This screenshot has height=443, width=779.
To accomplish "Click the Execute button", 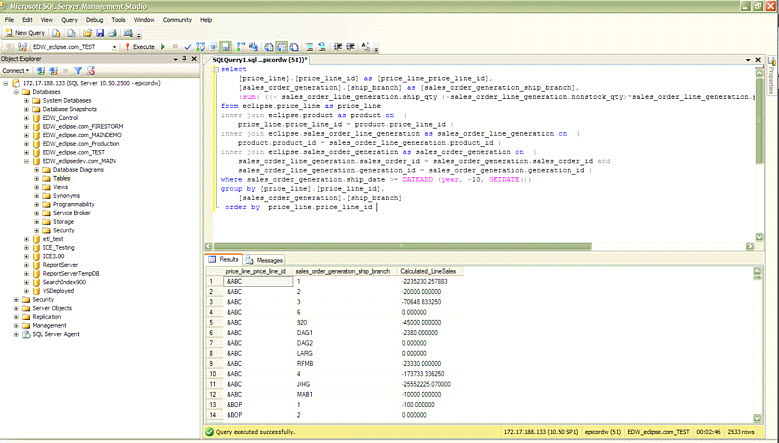I will tap(140, 47).
